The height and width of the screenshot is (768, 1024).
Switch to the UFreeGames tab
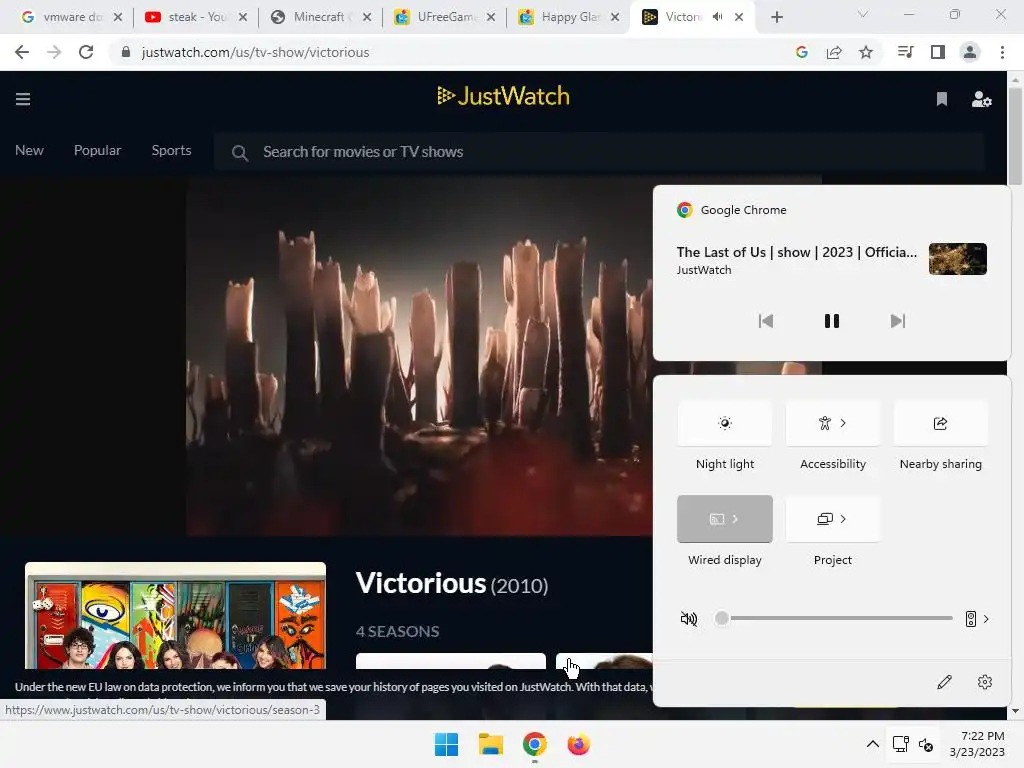pos(444,17)
